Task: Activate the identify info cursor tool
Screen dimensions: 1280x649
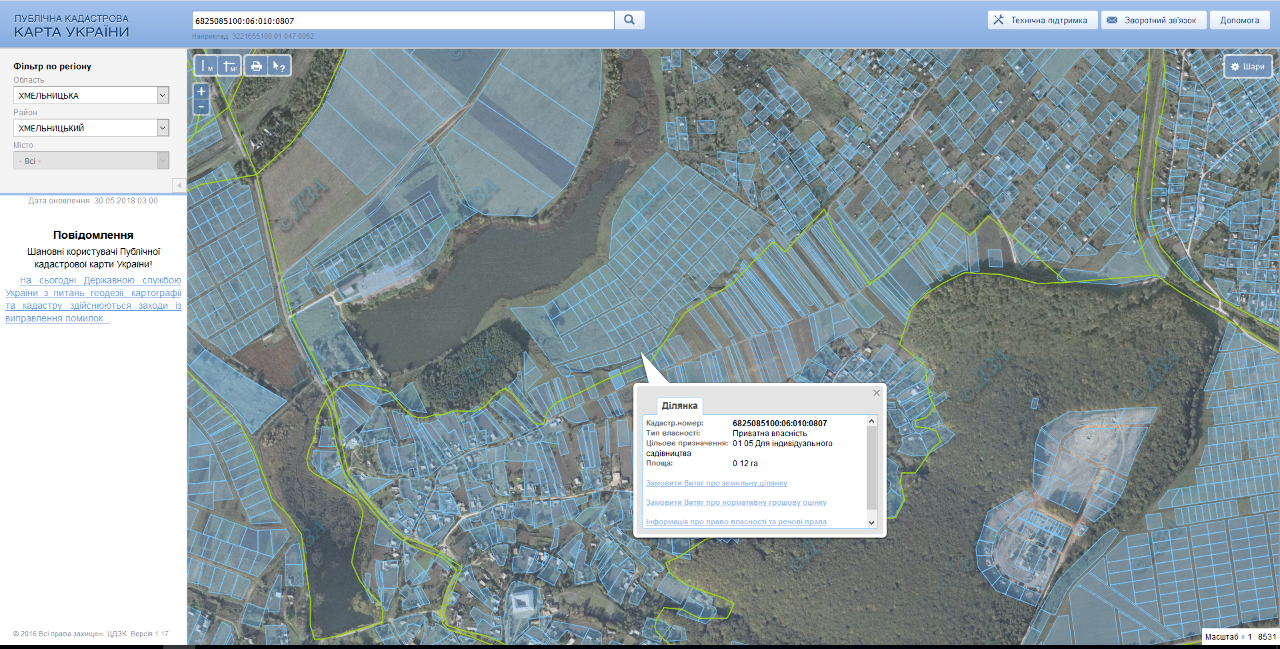Action: [x=280, y=66]
